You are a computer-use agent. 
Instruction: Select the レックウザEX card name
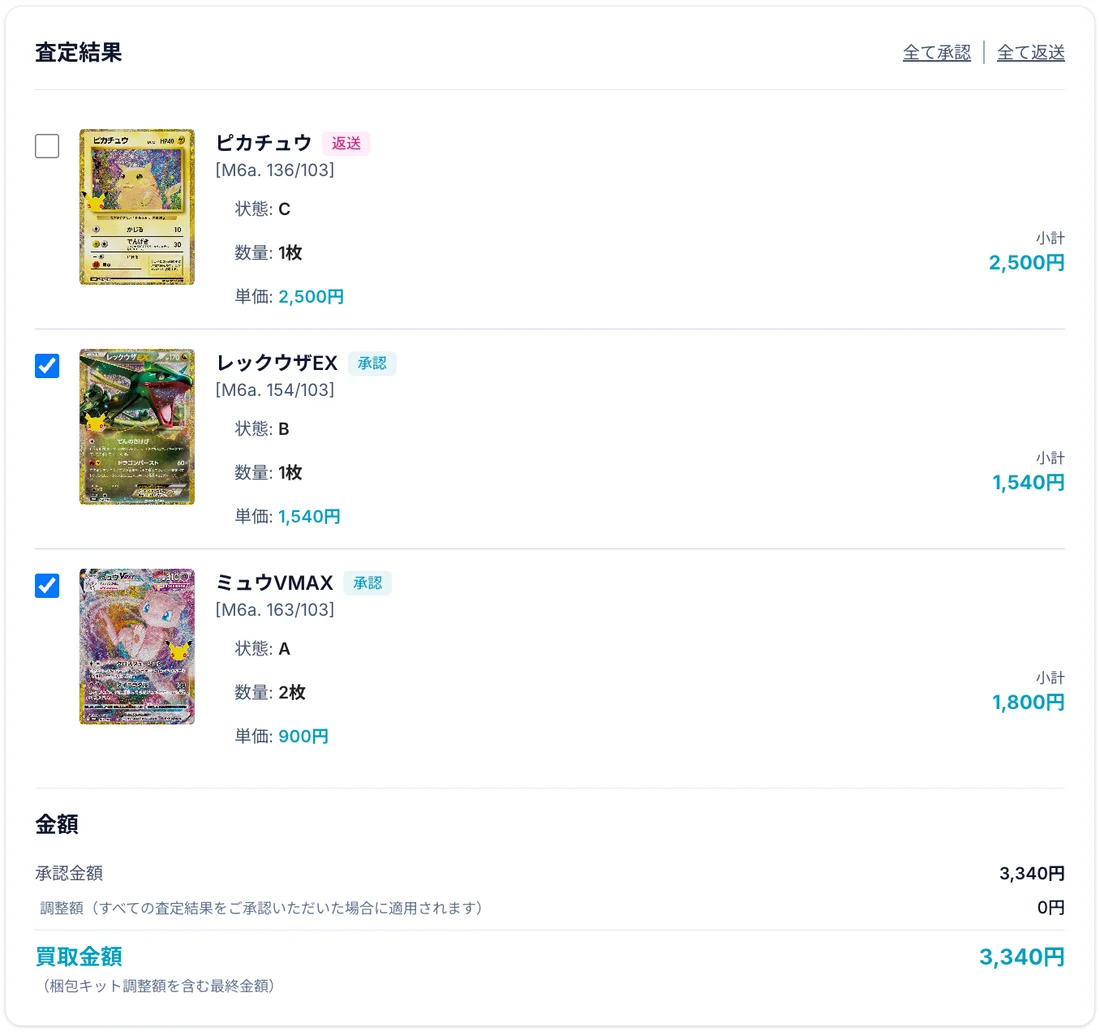[276, 363]
